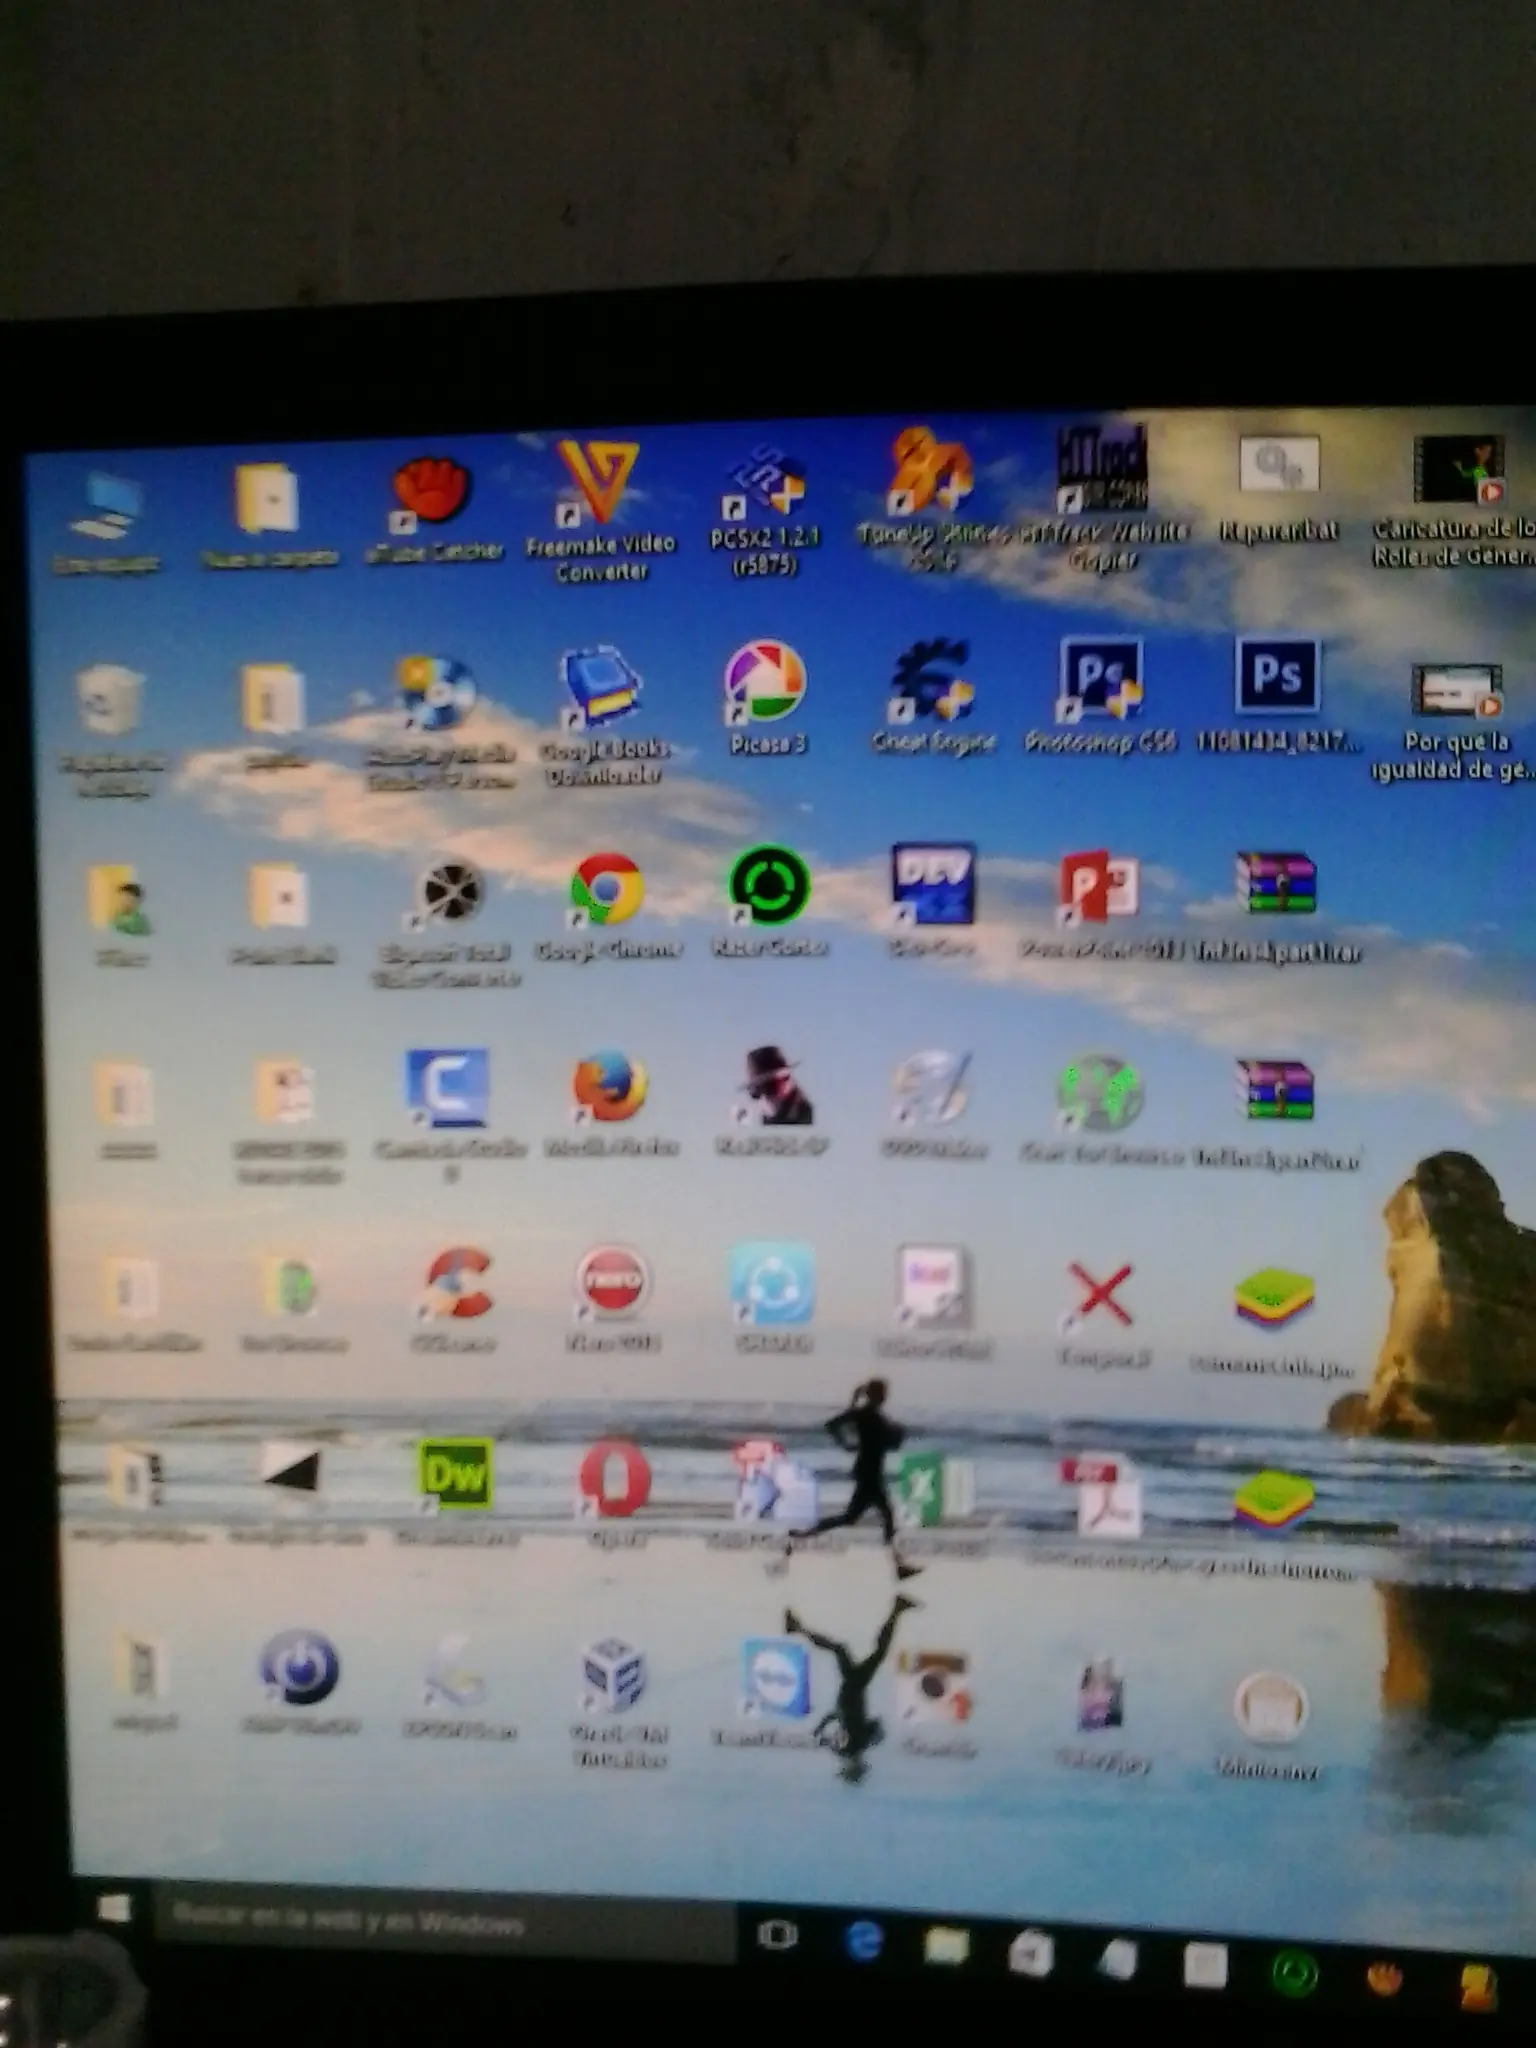This screenshot has height=2048, width=1536.
Task: Click the green Razer icon on the taskbar
Action: [1296, 1973]
